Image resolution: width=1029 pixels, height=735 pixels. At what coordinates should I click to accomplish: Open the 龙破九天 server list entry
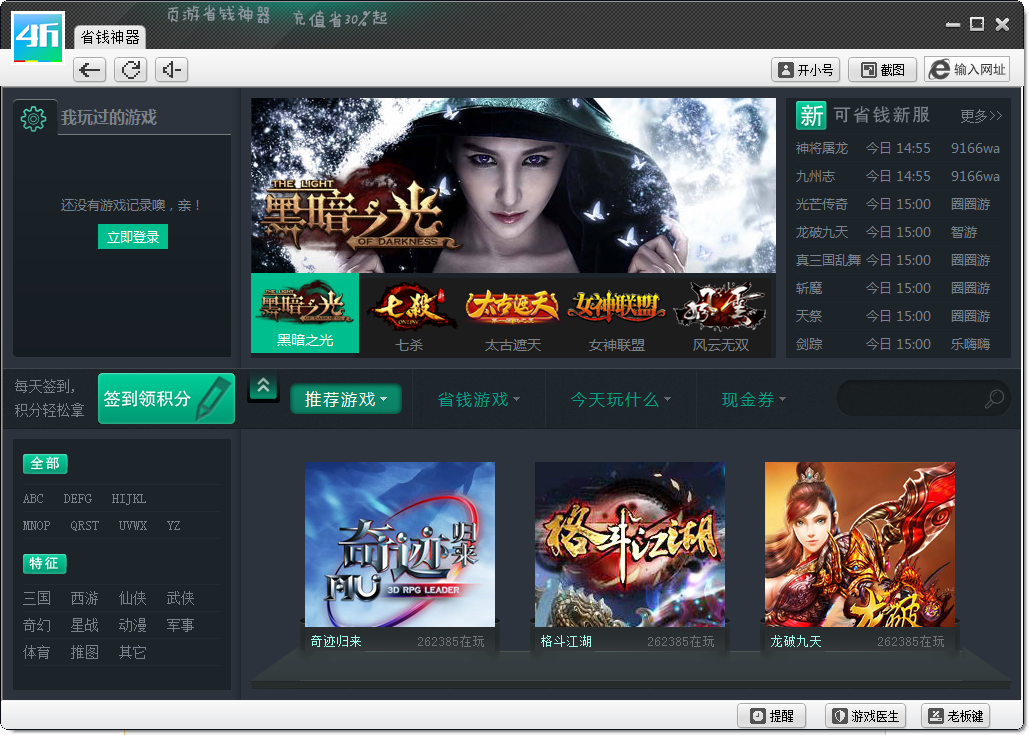tap(898, 232)
